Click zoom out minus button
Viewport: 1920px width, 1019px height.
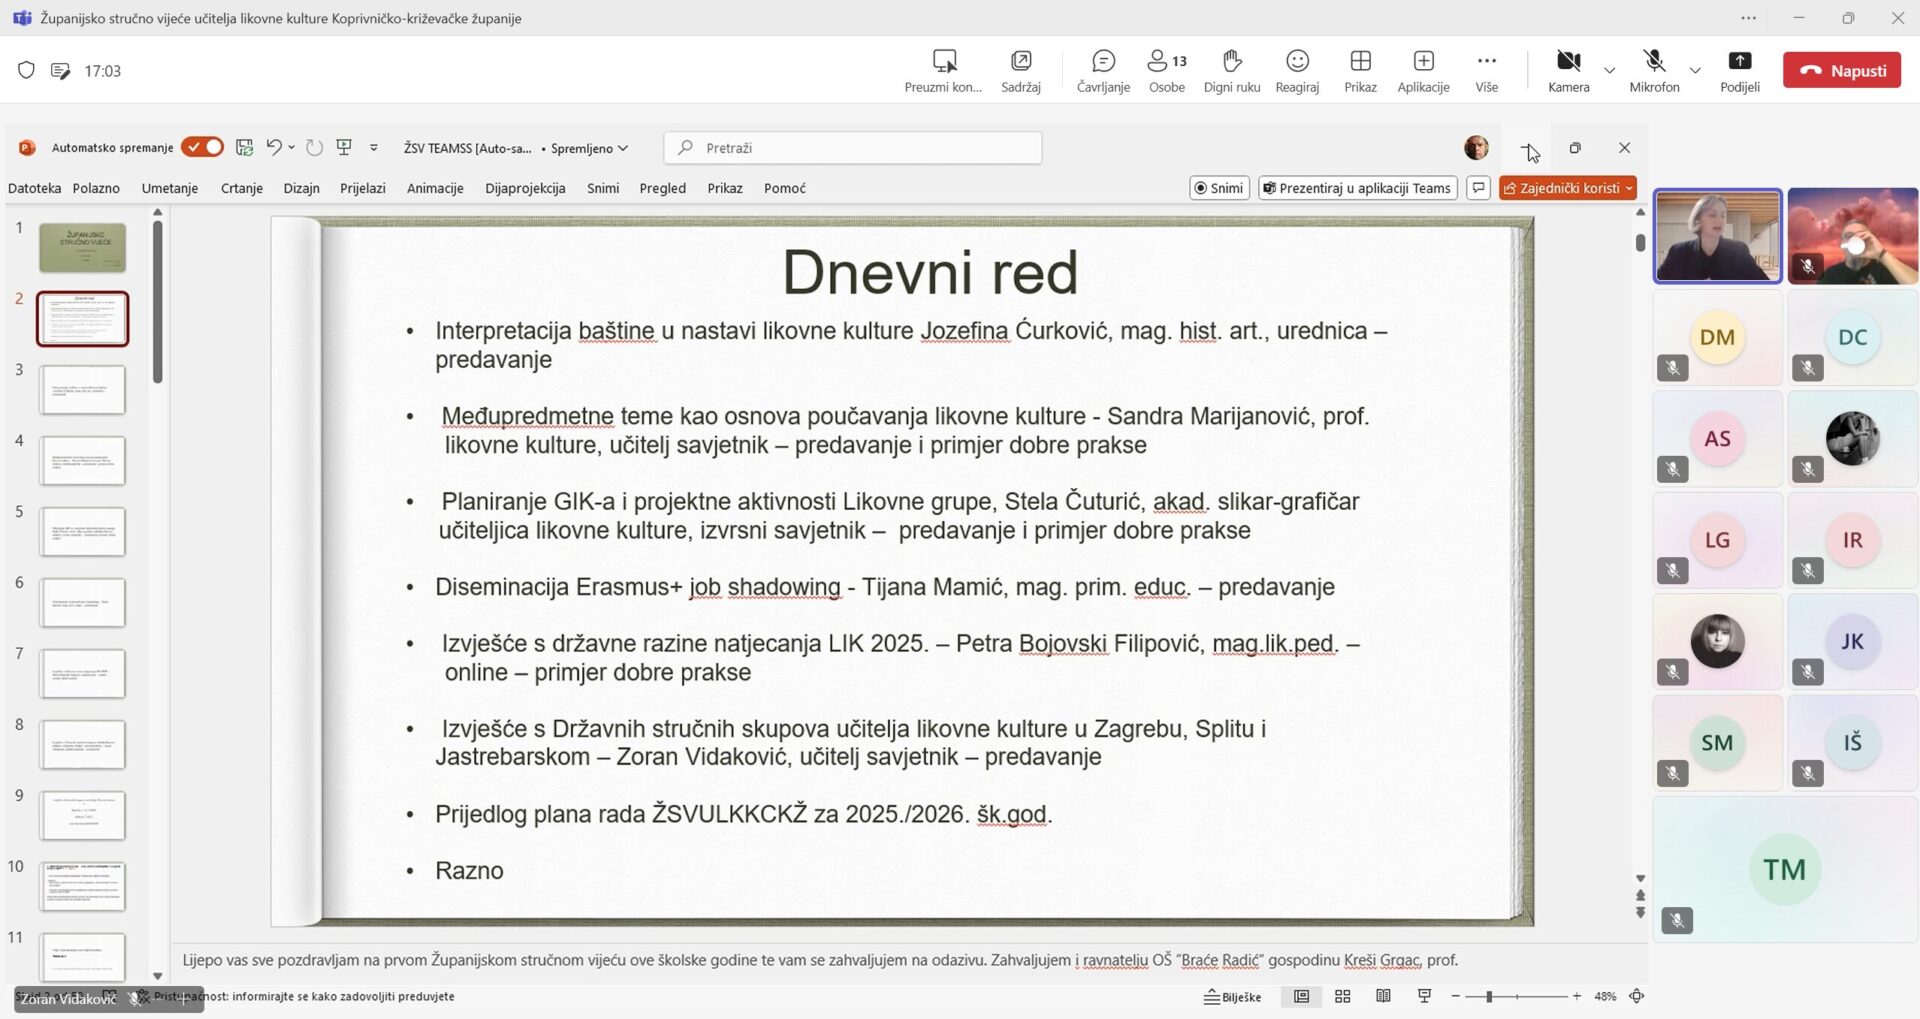tap(1456, 996)
